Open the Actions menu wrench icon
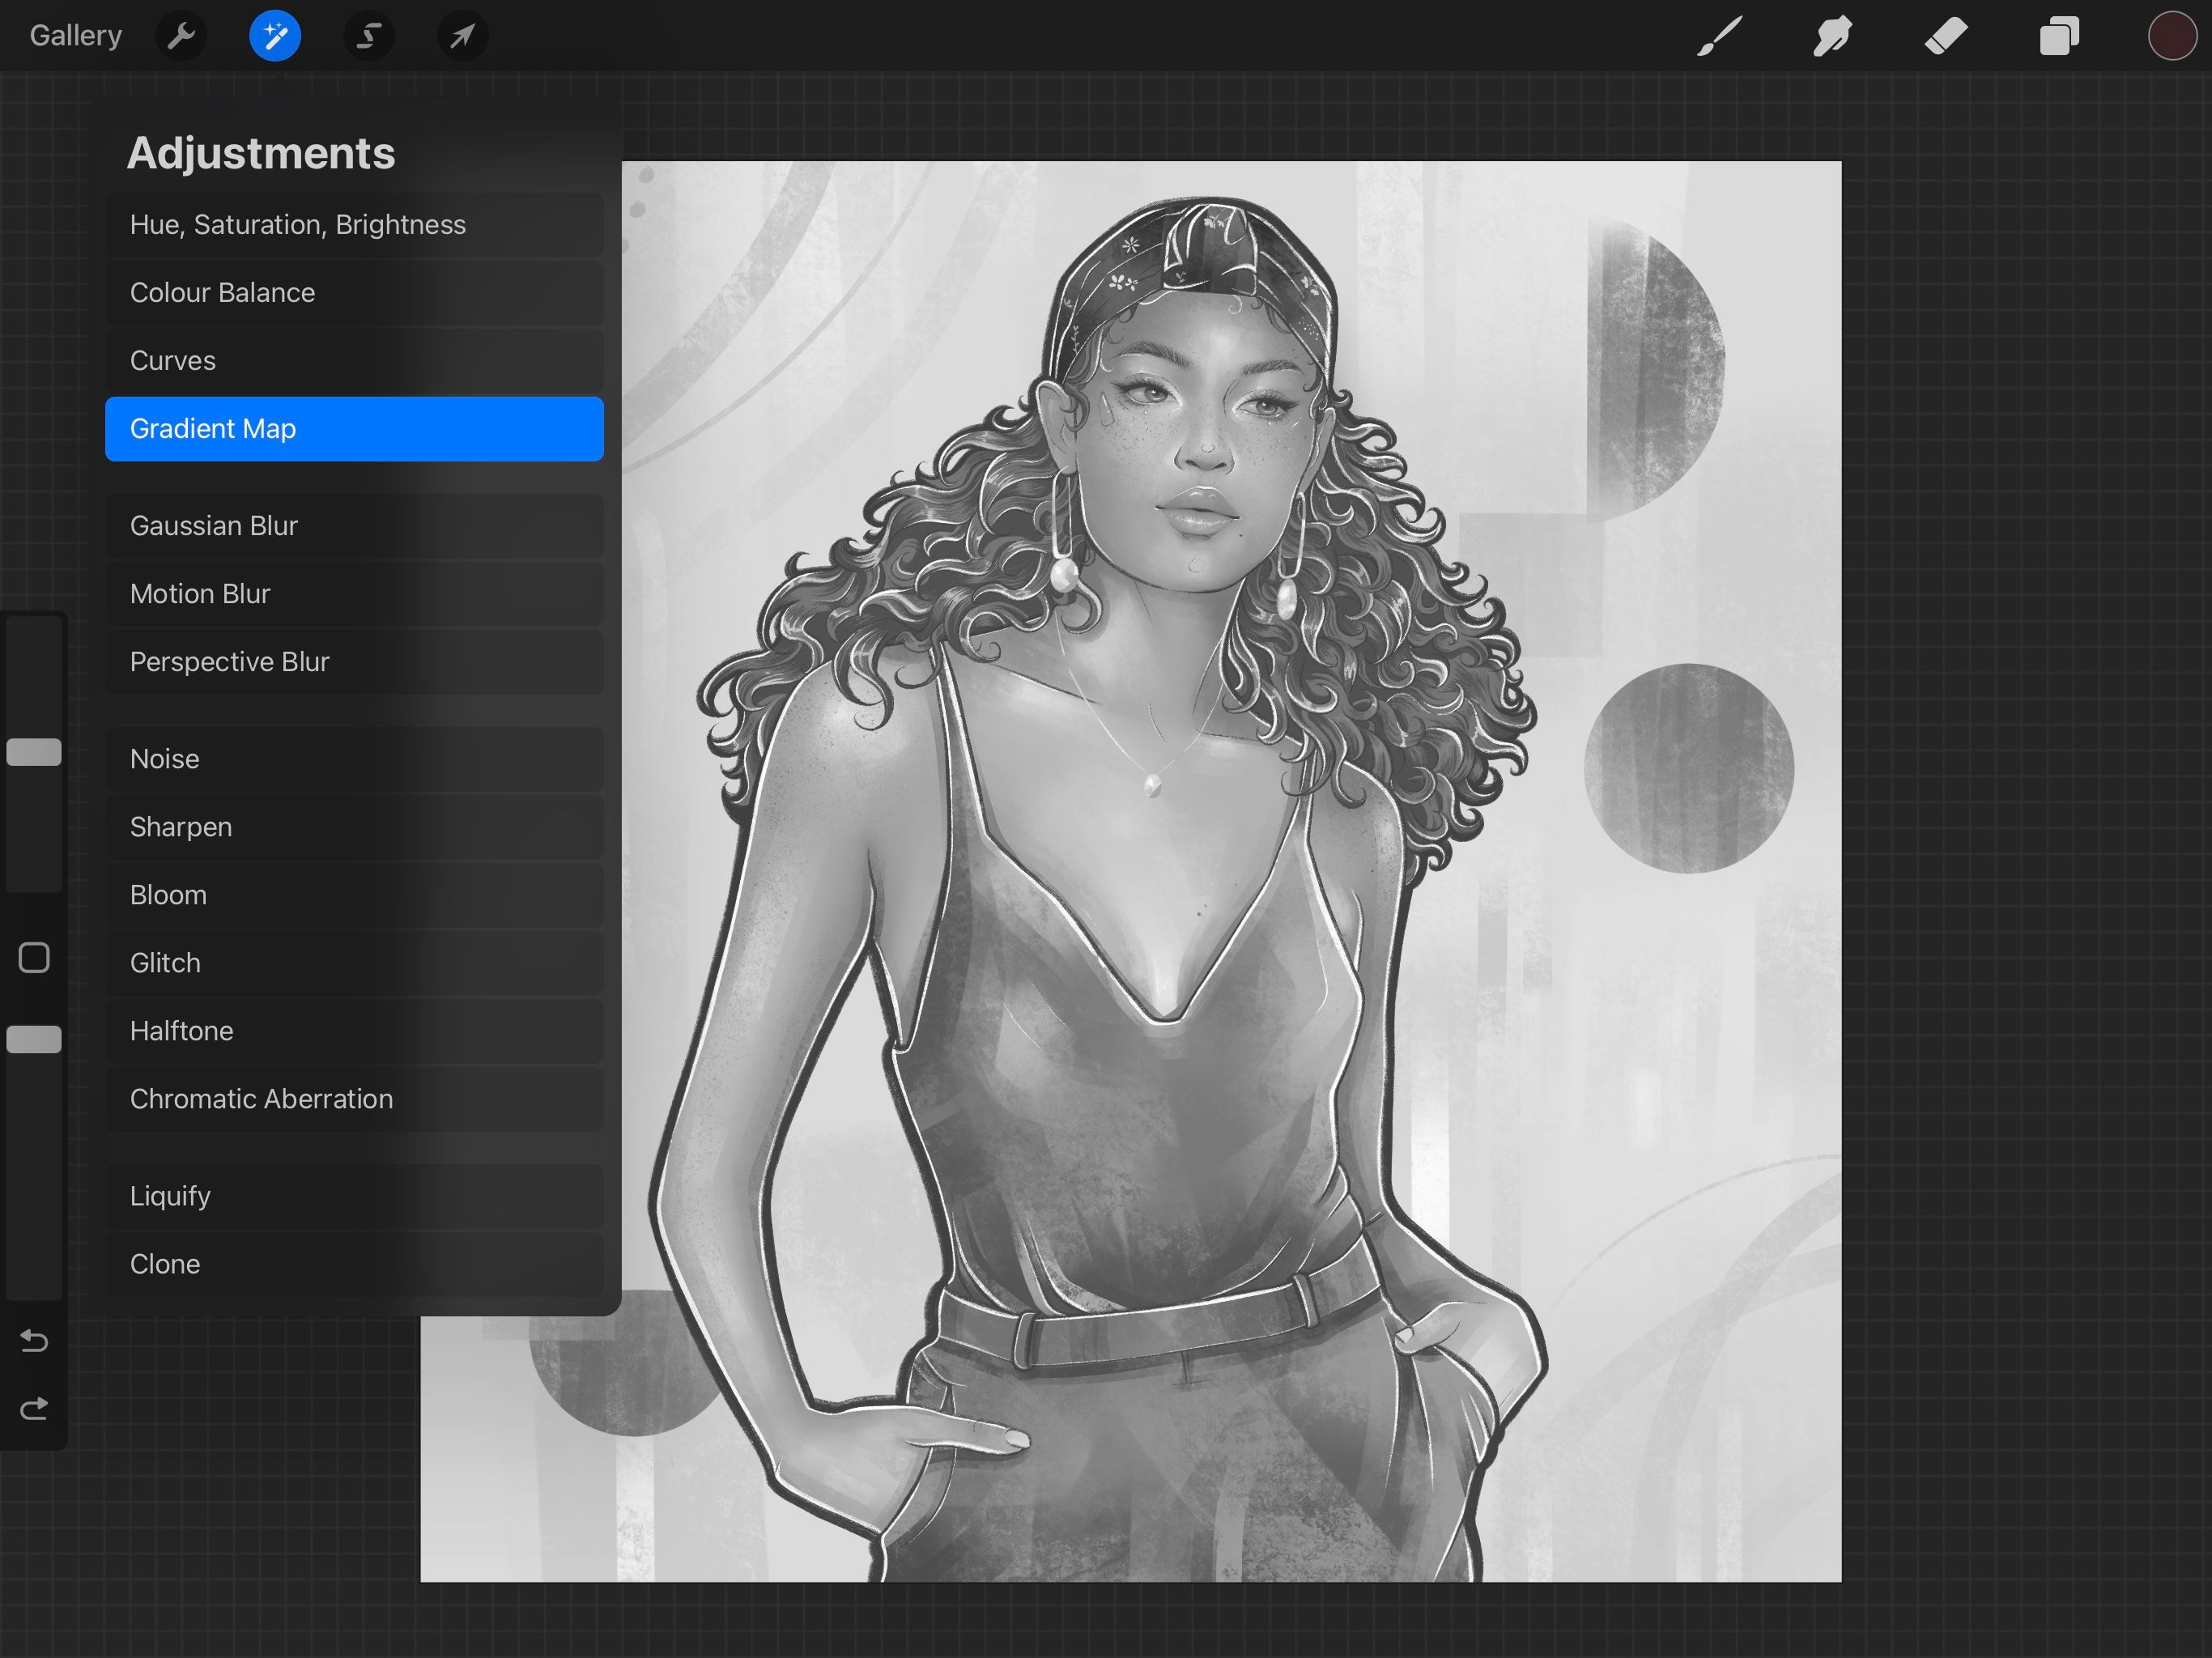Screen dimensions: 2212x1658 coord(182,36)
